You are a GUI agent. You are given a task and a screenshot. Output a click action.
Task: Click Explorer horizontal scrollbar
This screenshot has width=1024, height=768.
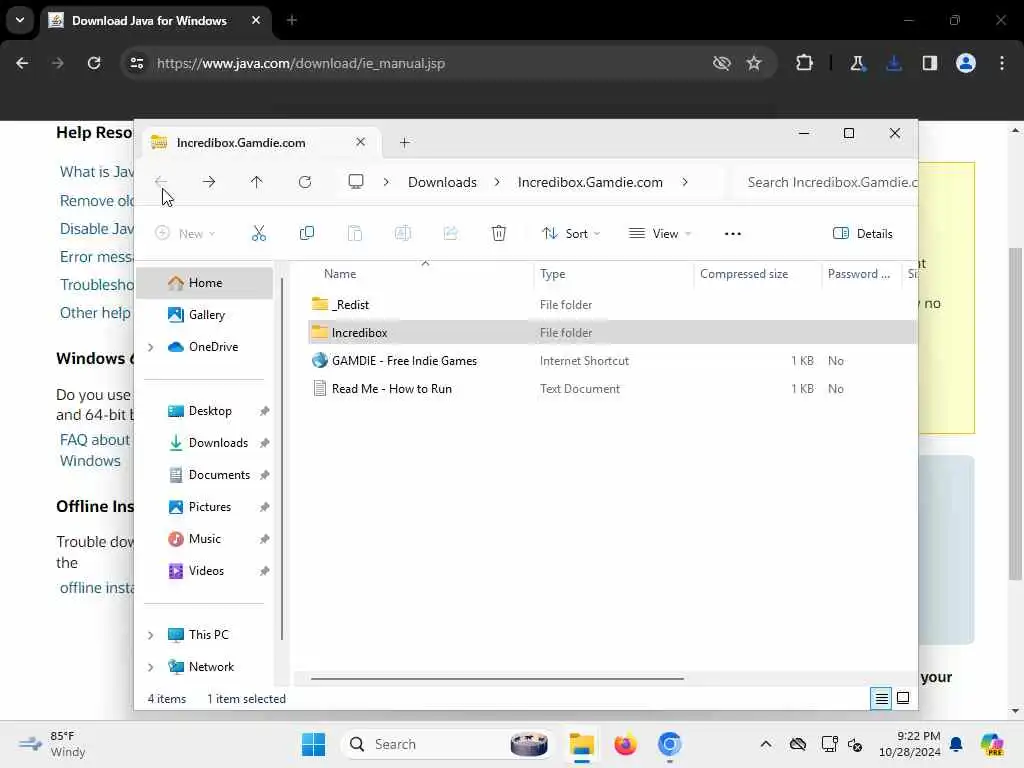click(x=497, y=679)
